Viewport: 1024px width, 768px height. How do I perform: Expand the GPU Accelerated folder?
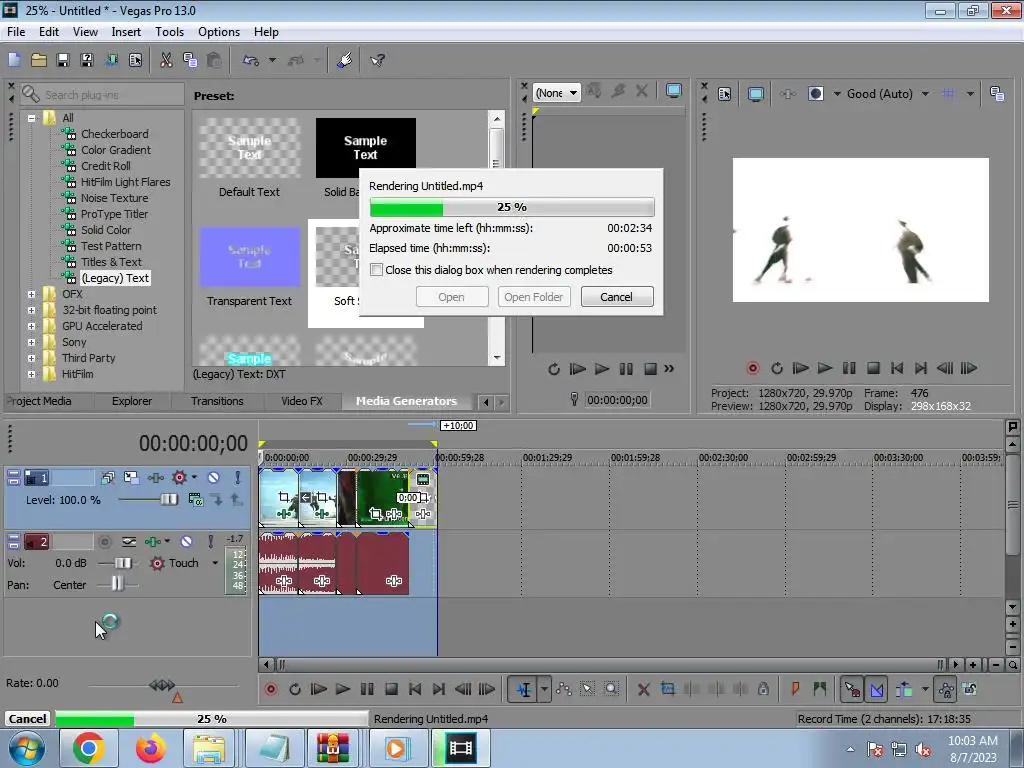click(x=31, y=327)
